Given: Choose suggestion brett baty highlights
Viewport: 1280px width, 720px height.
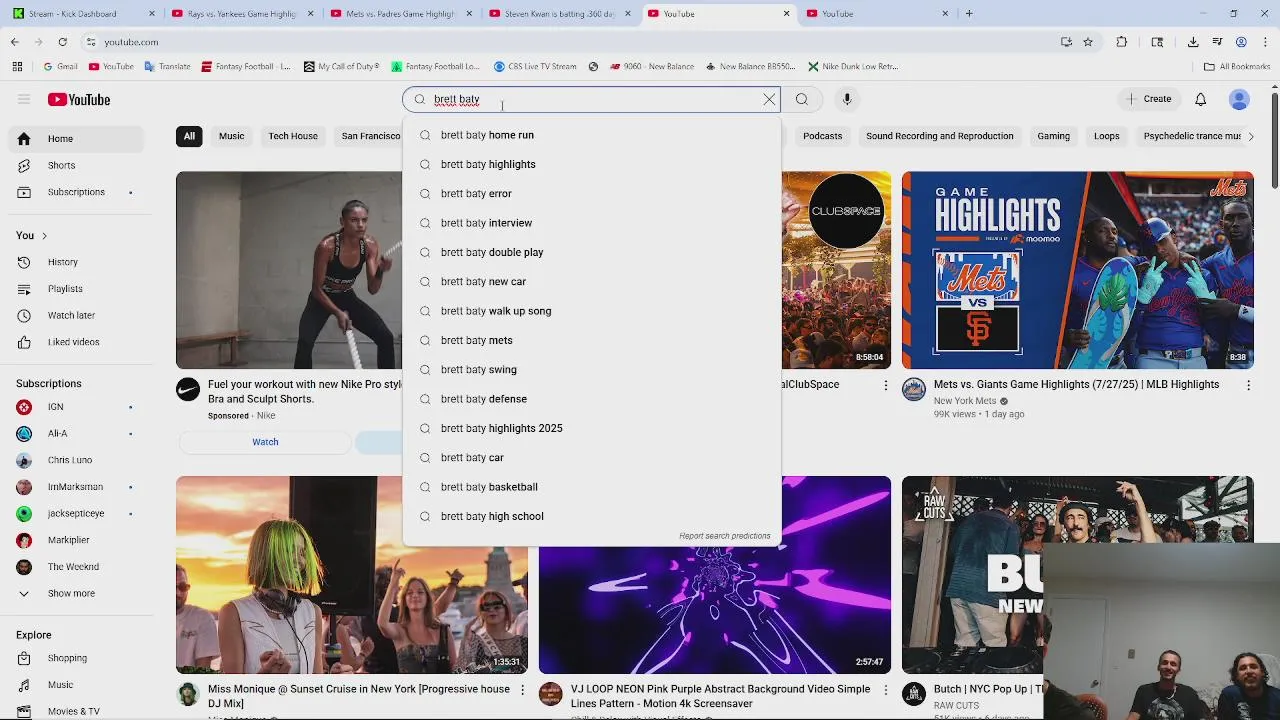Looking at the screenshot, I should [x=592, y=164].
